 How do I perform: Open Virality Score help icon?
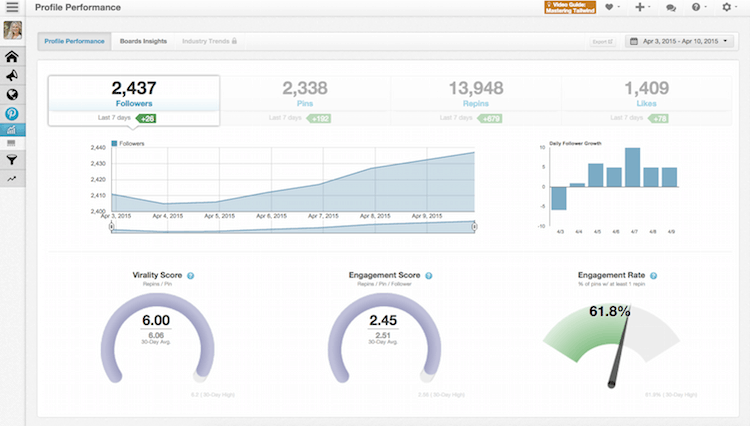[x=190, y=276]
